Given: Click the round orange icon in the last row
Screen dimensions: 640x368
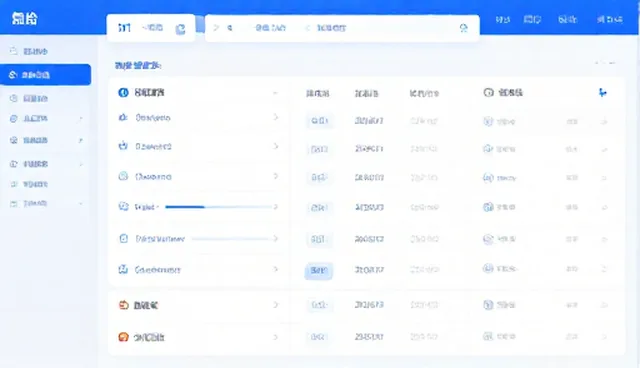Looking at the screenshot, I should 123,337.
